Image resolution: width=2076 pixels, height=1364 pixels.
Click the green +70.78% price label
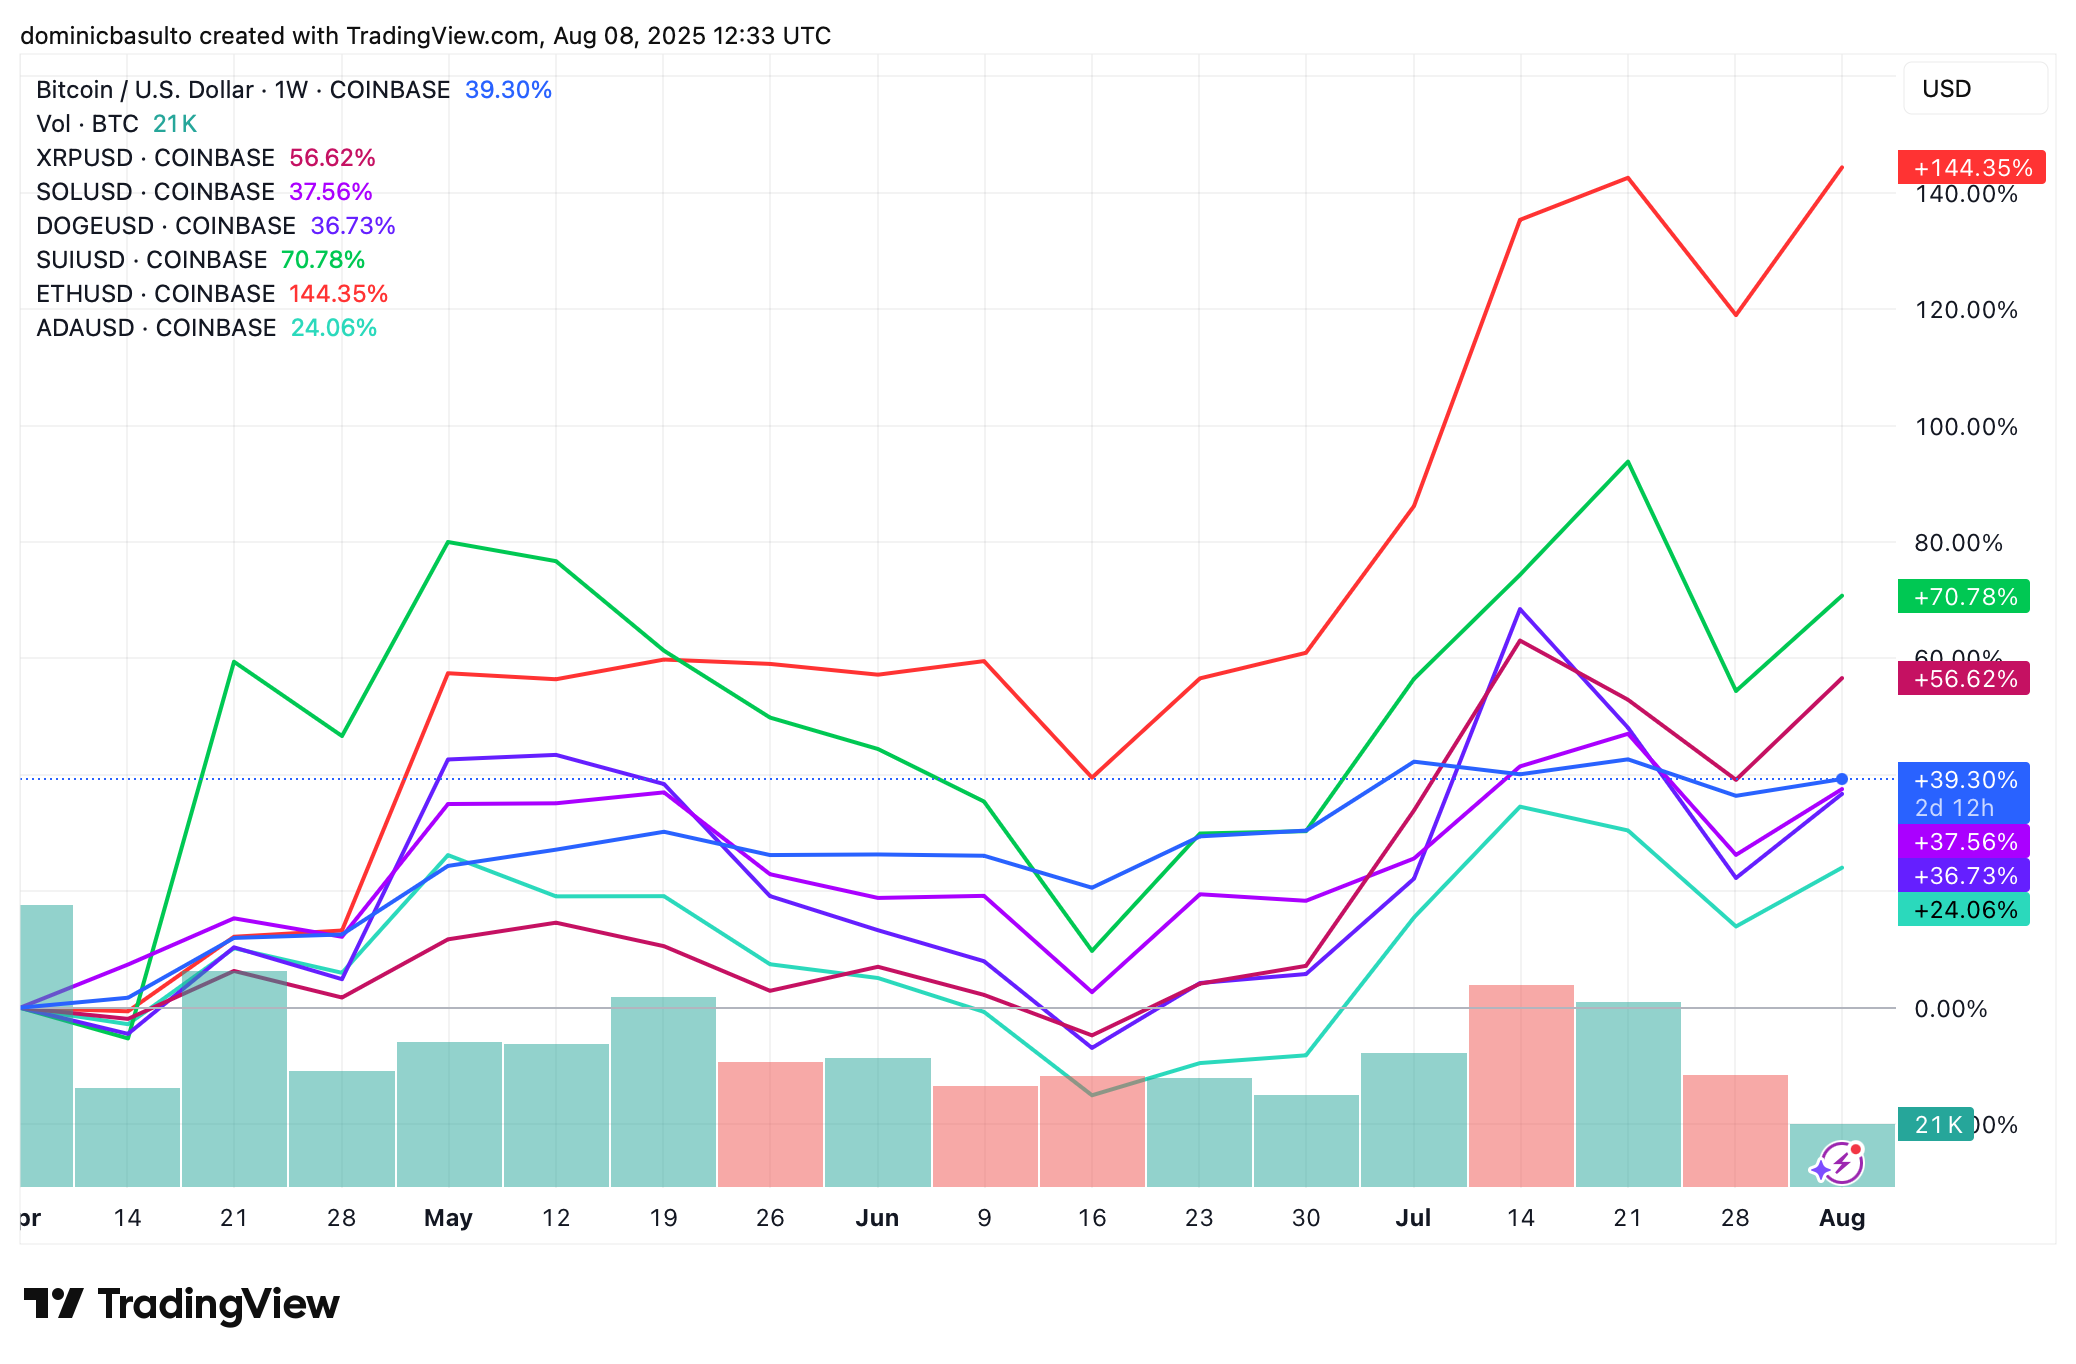[1963, 596]
